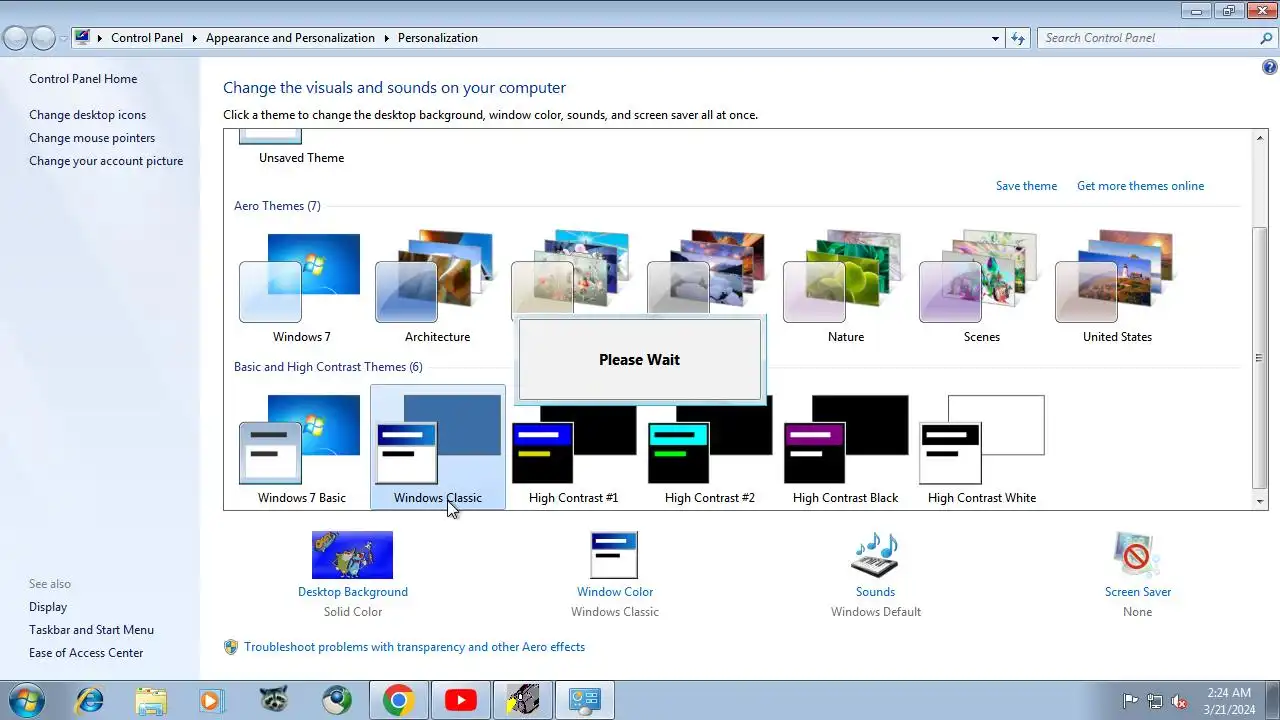Screen dimensions: 1280x720
Task: Open Windows Explorer folder taskbar icon
Action: click(151, 700)
